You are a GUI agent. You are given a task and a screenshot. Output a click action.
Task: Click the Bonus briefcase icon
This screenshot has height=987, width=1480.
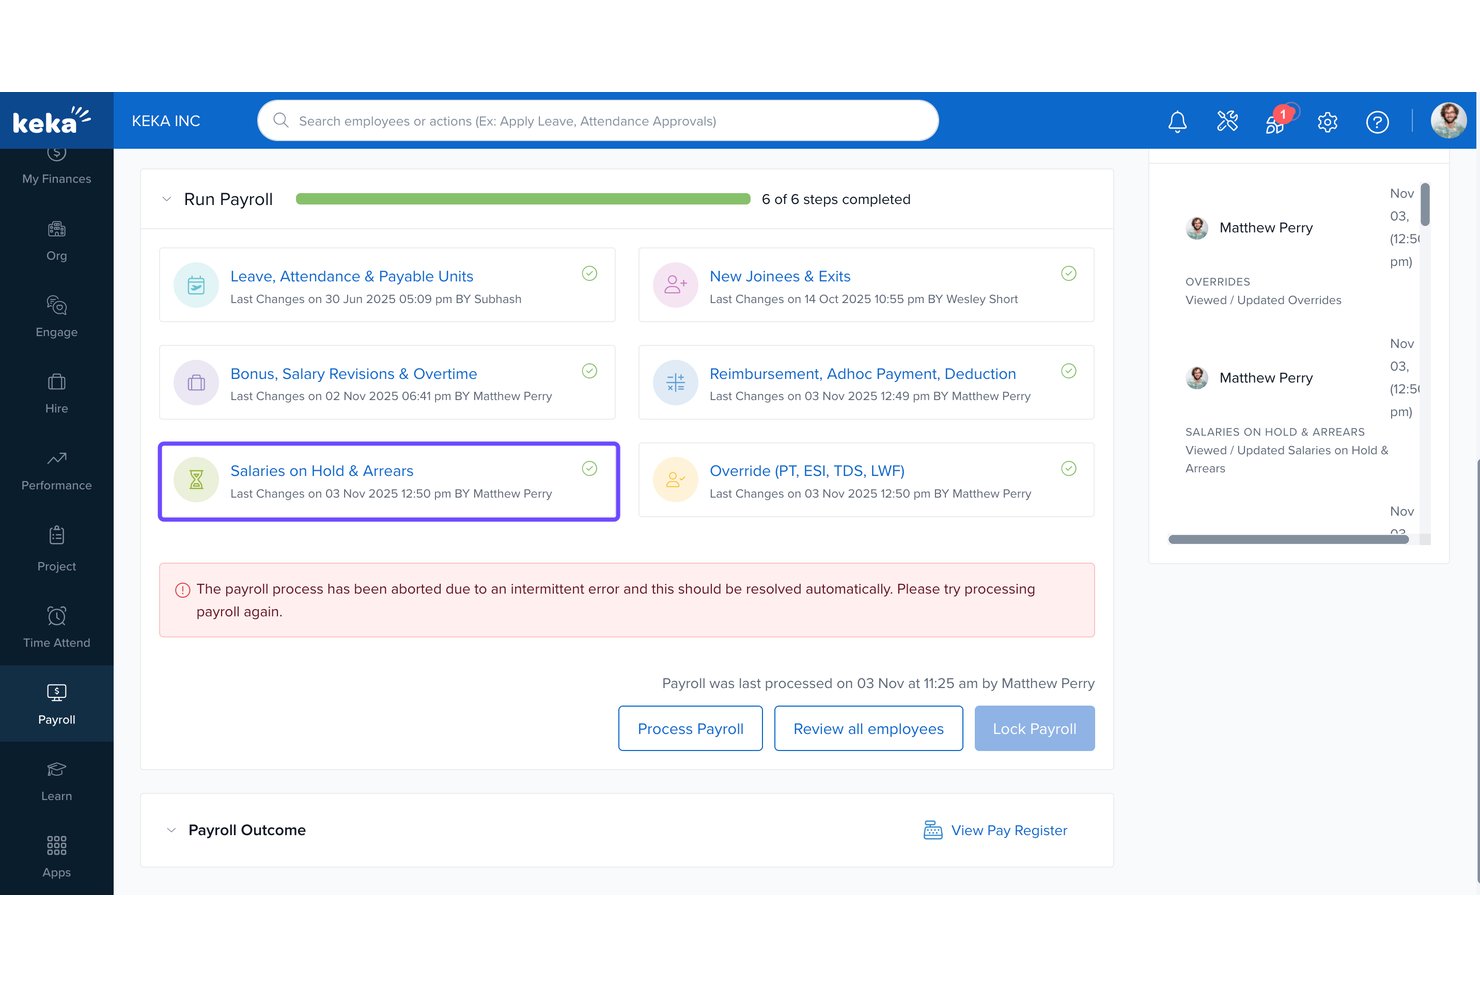click(196, 382)
